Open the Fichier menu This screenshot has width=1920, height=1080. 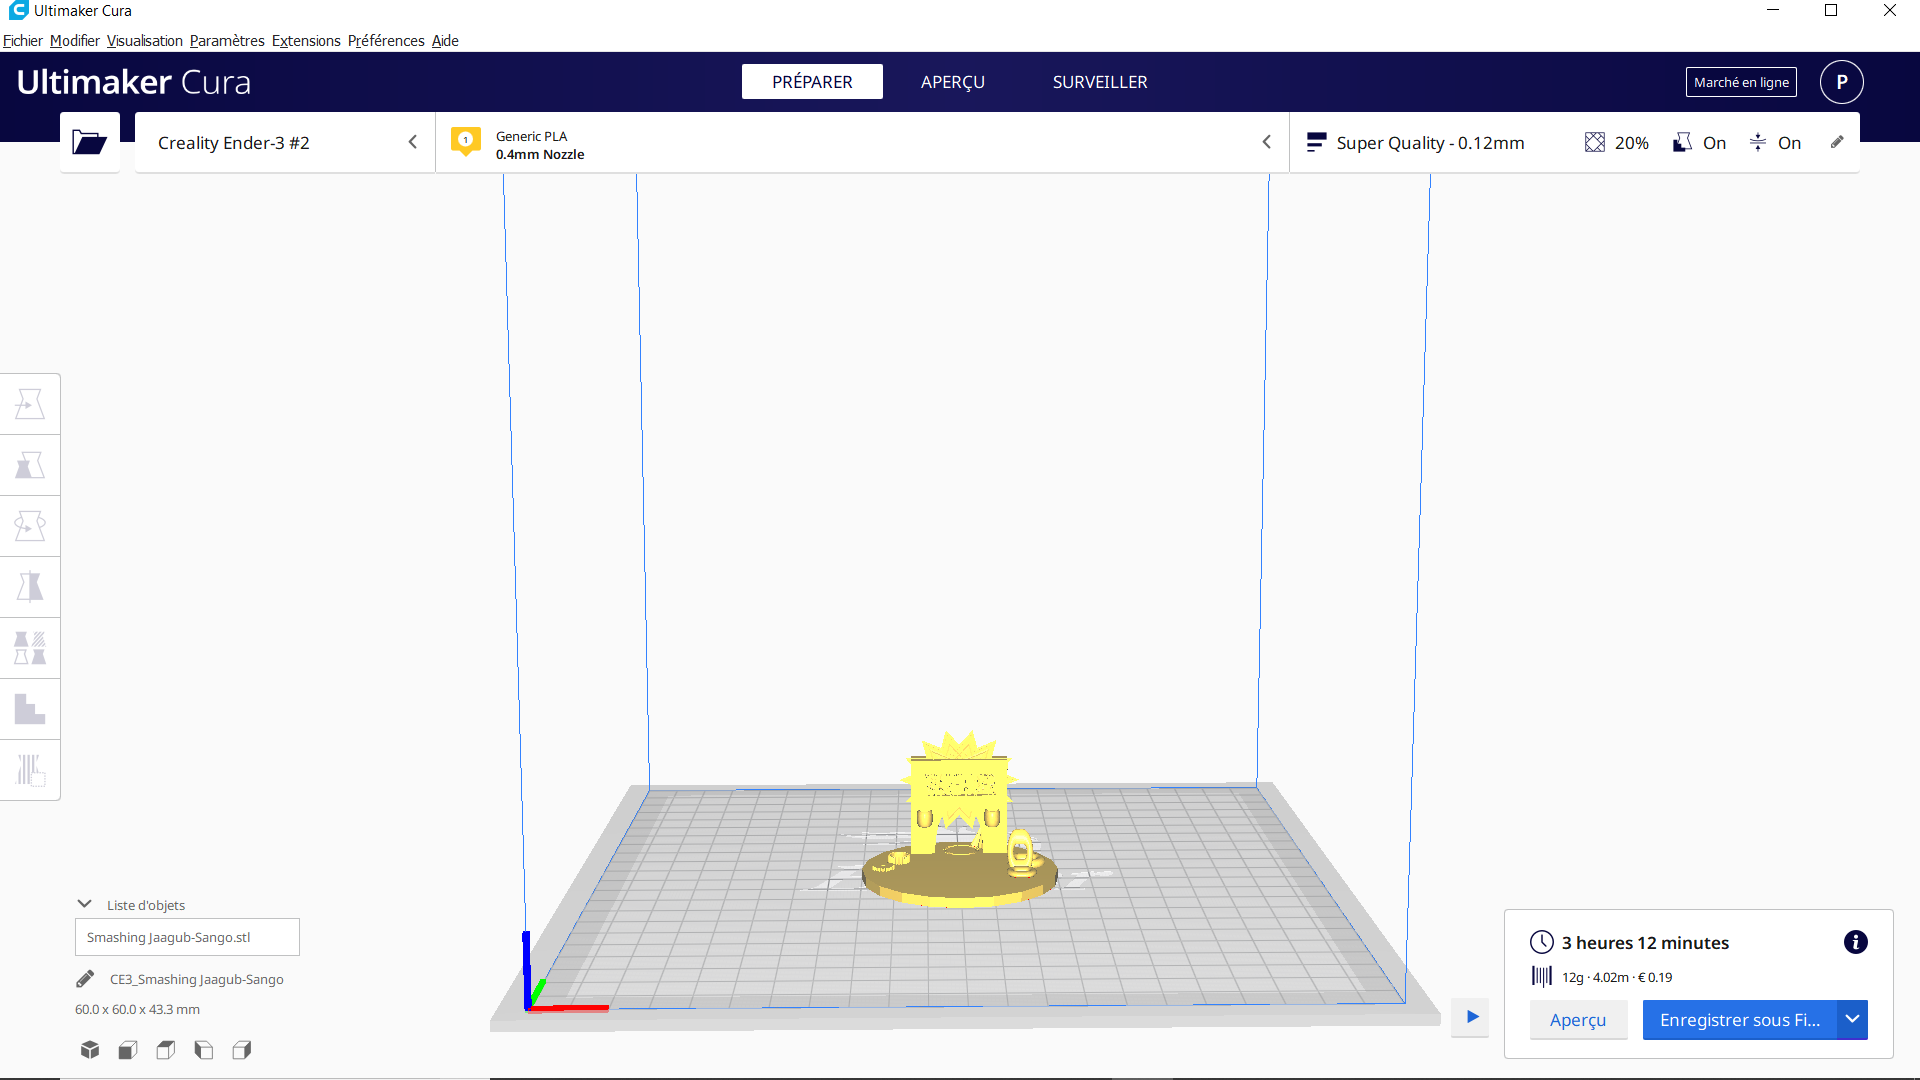tap(23, 41)
